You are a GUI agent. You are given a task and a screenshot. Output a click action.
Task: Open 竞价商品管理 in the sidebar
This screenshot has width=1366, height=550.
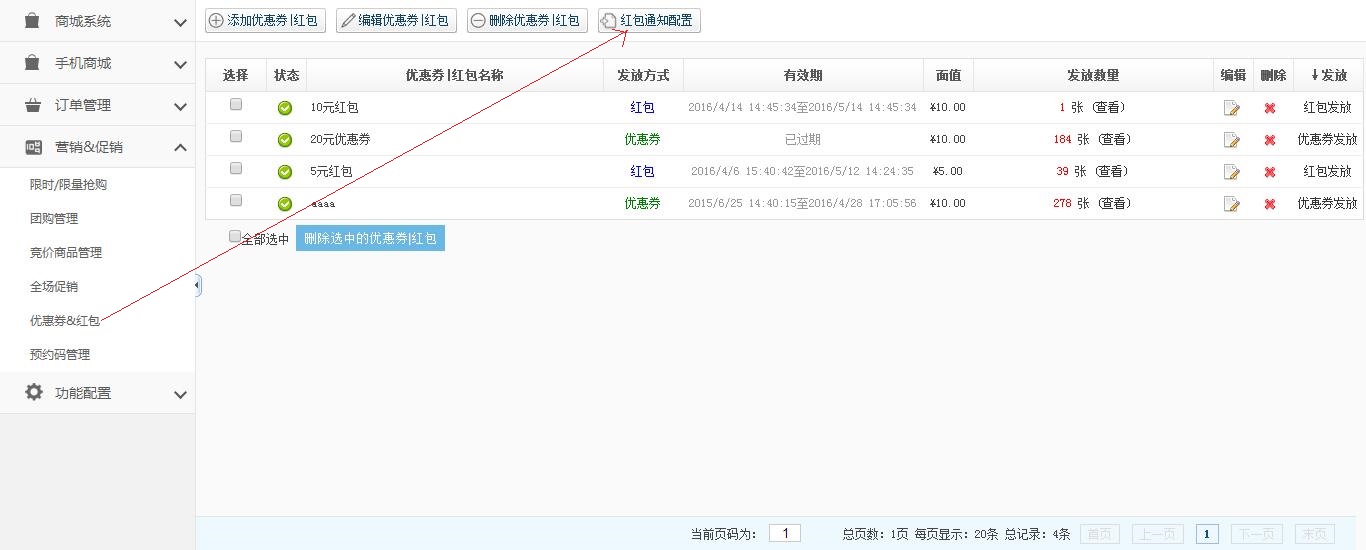coord(66,253)
